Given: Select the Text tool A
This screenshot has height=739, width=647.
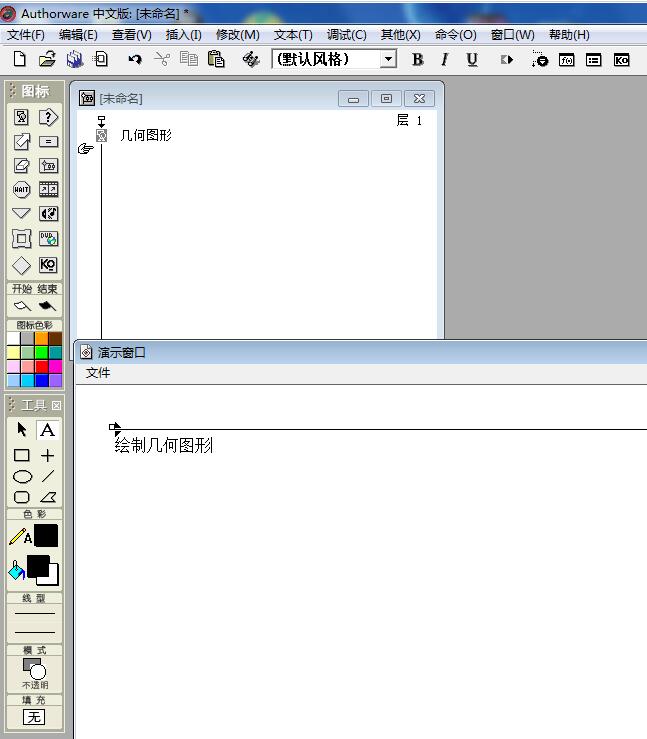Looking at the screenshot, I should pos(47,429).
